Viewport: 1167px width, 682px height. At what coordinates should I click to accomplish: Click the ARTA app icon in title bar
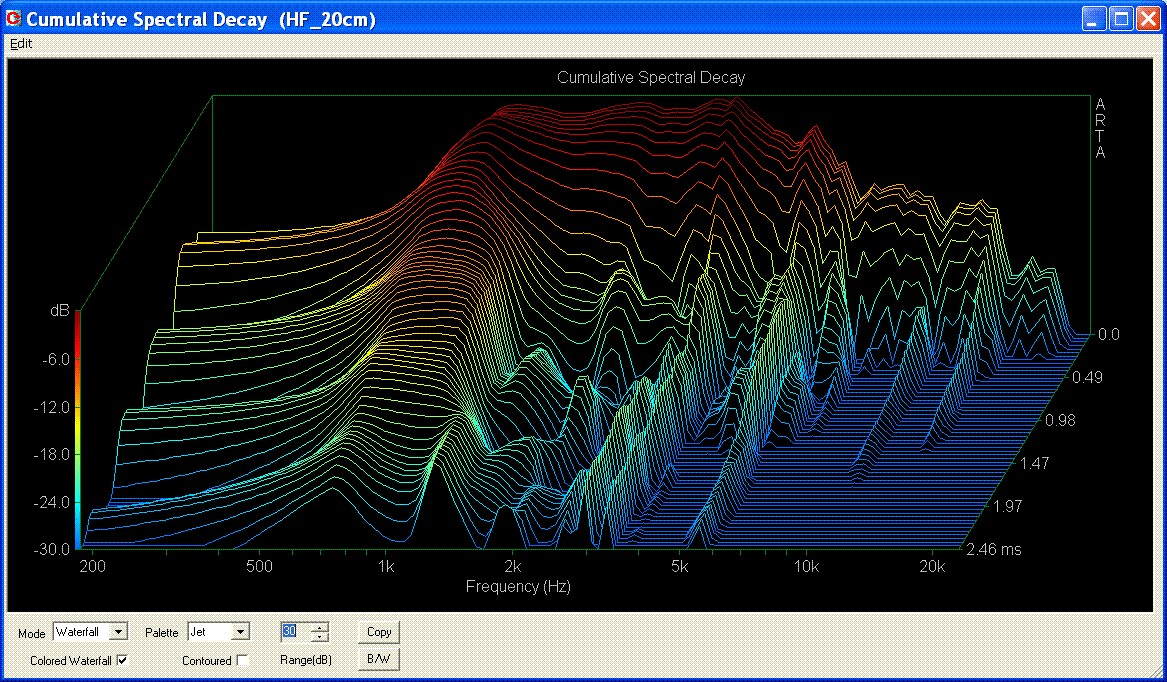[x=14, y=19]
